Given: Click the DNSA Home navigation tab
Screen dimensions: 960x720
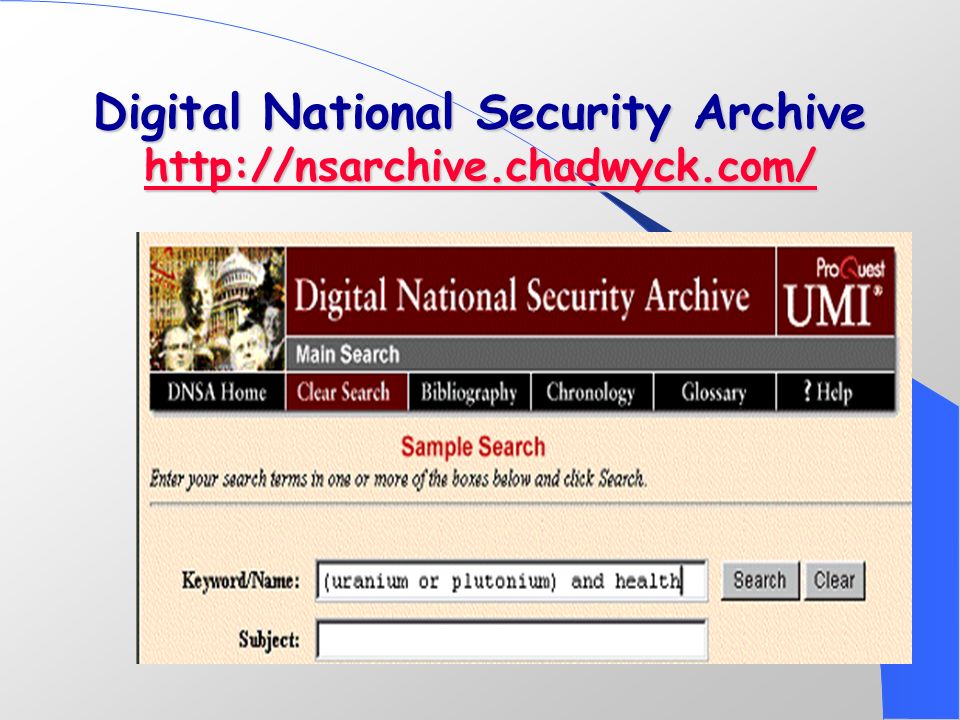Looking at the screenshot, I should coord(217,392).
